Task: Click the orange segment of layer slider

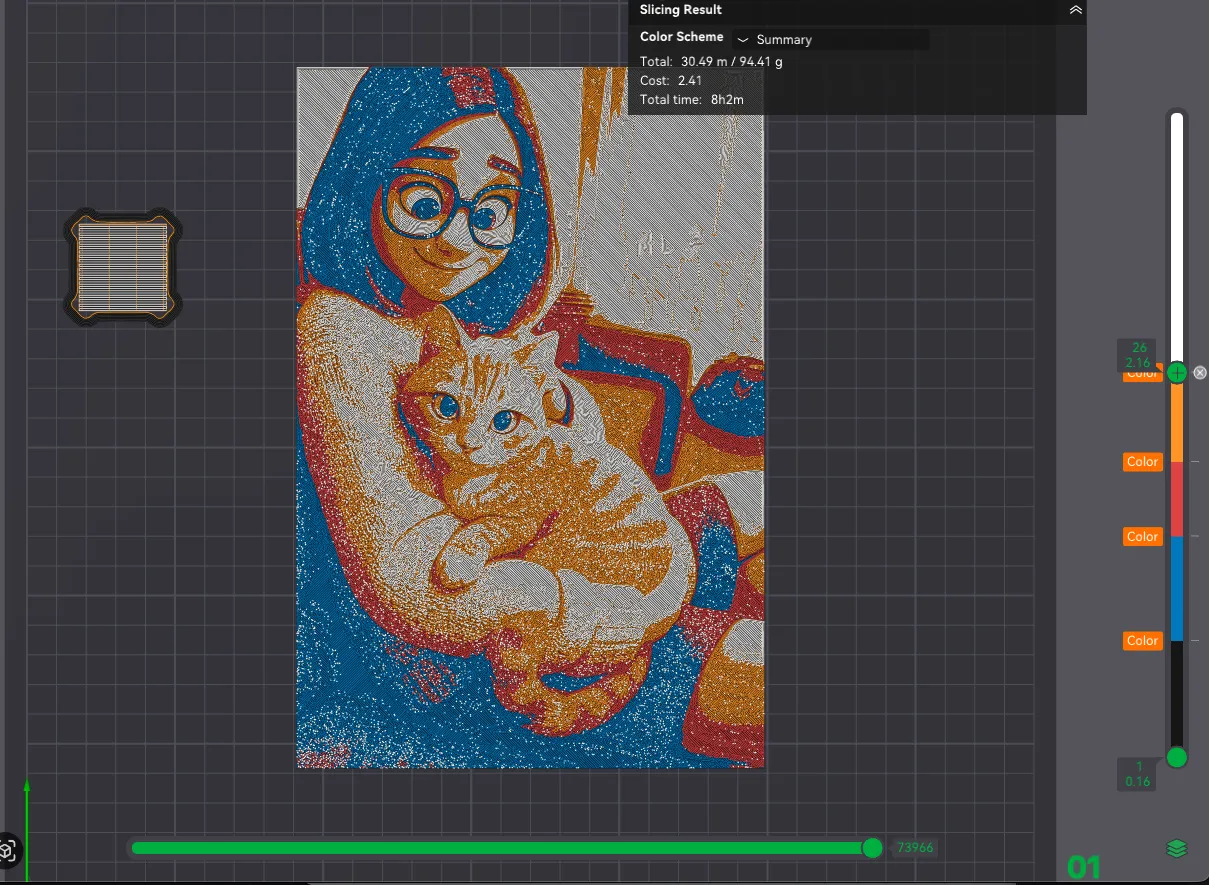Action: [x=1177, y=422]
